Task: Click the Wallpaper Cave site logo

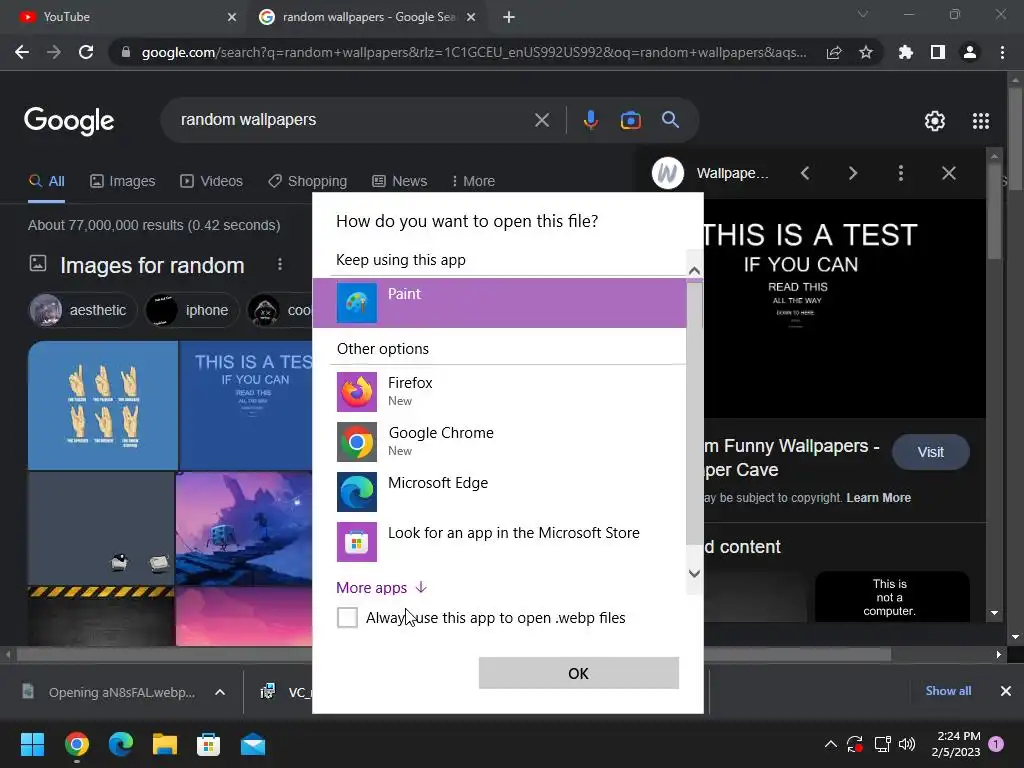Action: [667, 173]
